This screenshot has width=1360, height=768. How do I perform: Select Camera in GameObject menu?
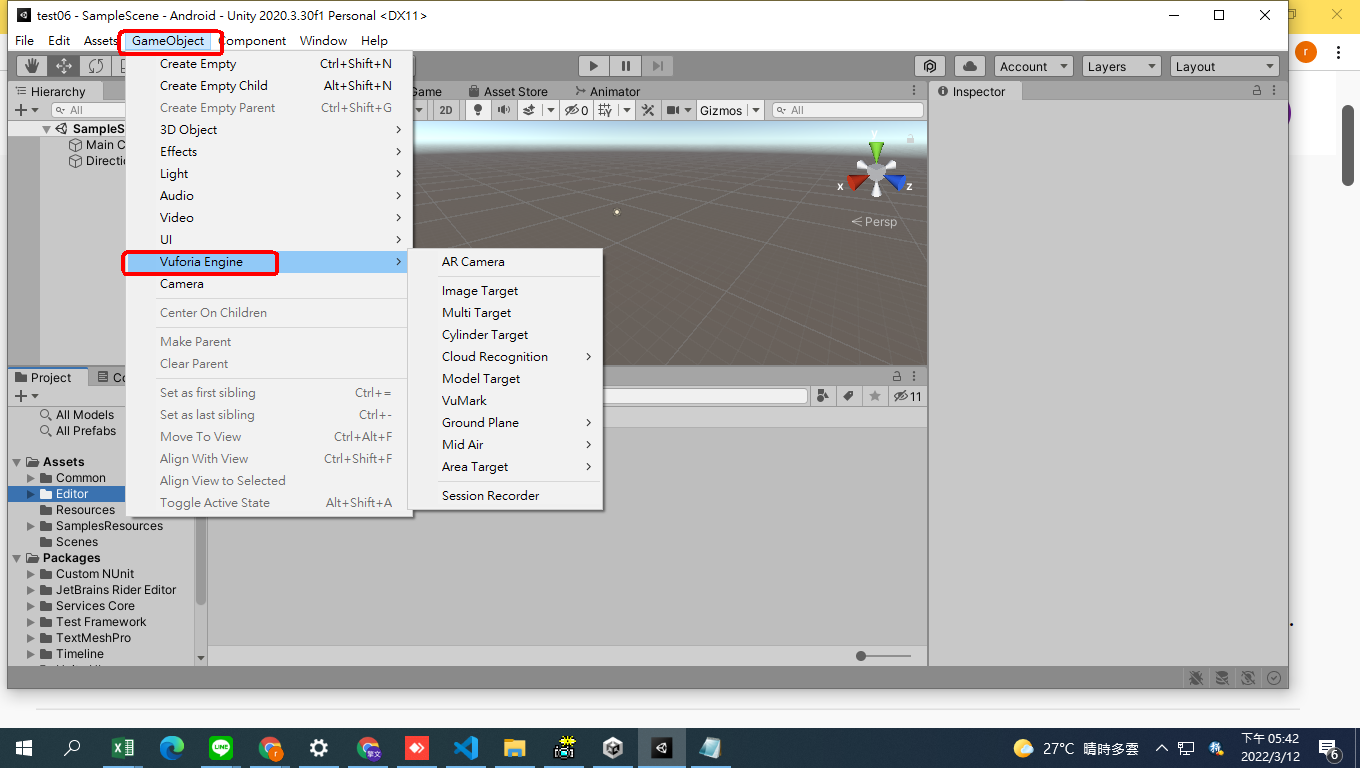269,284
